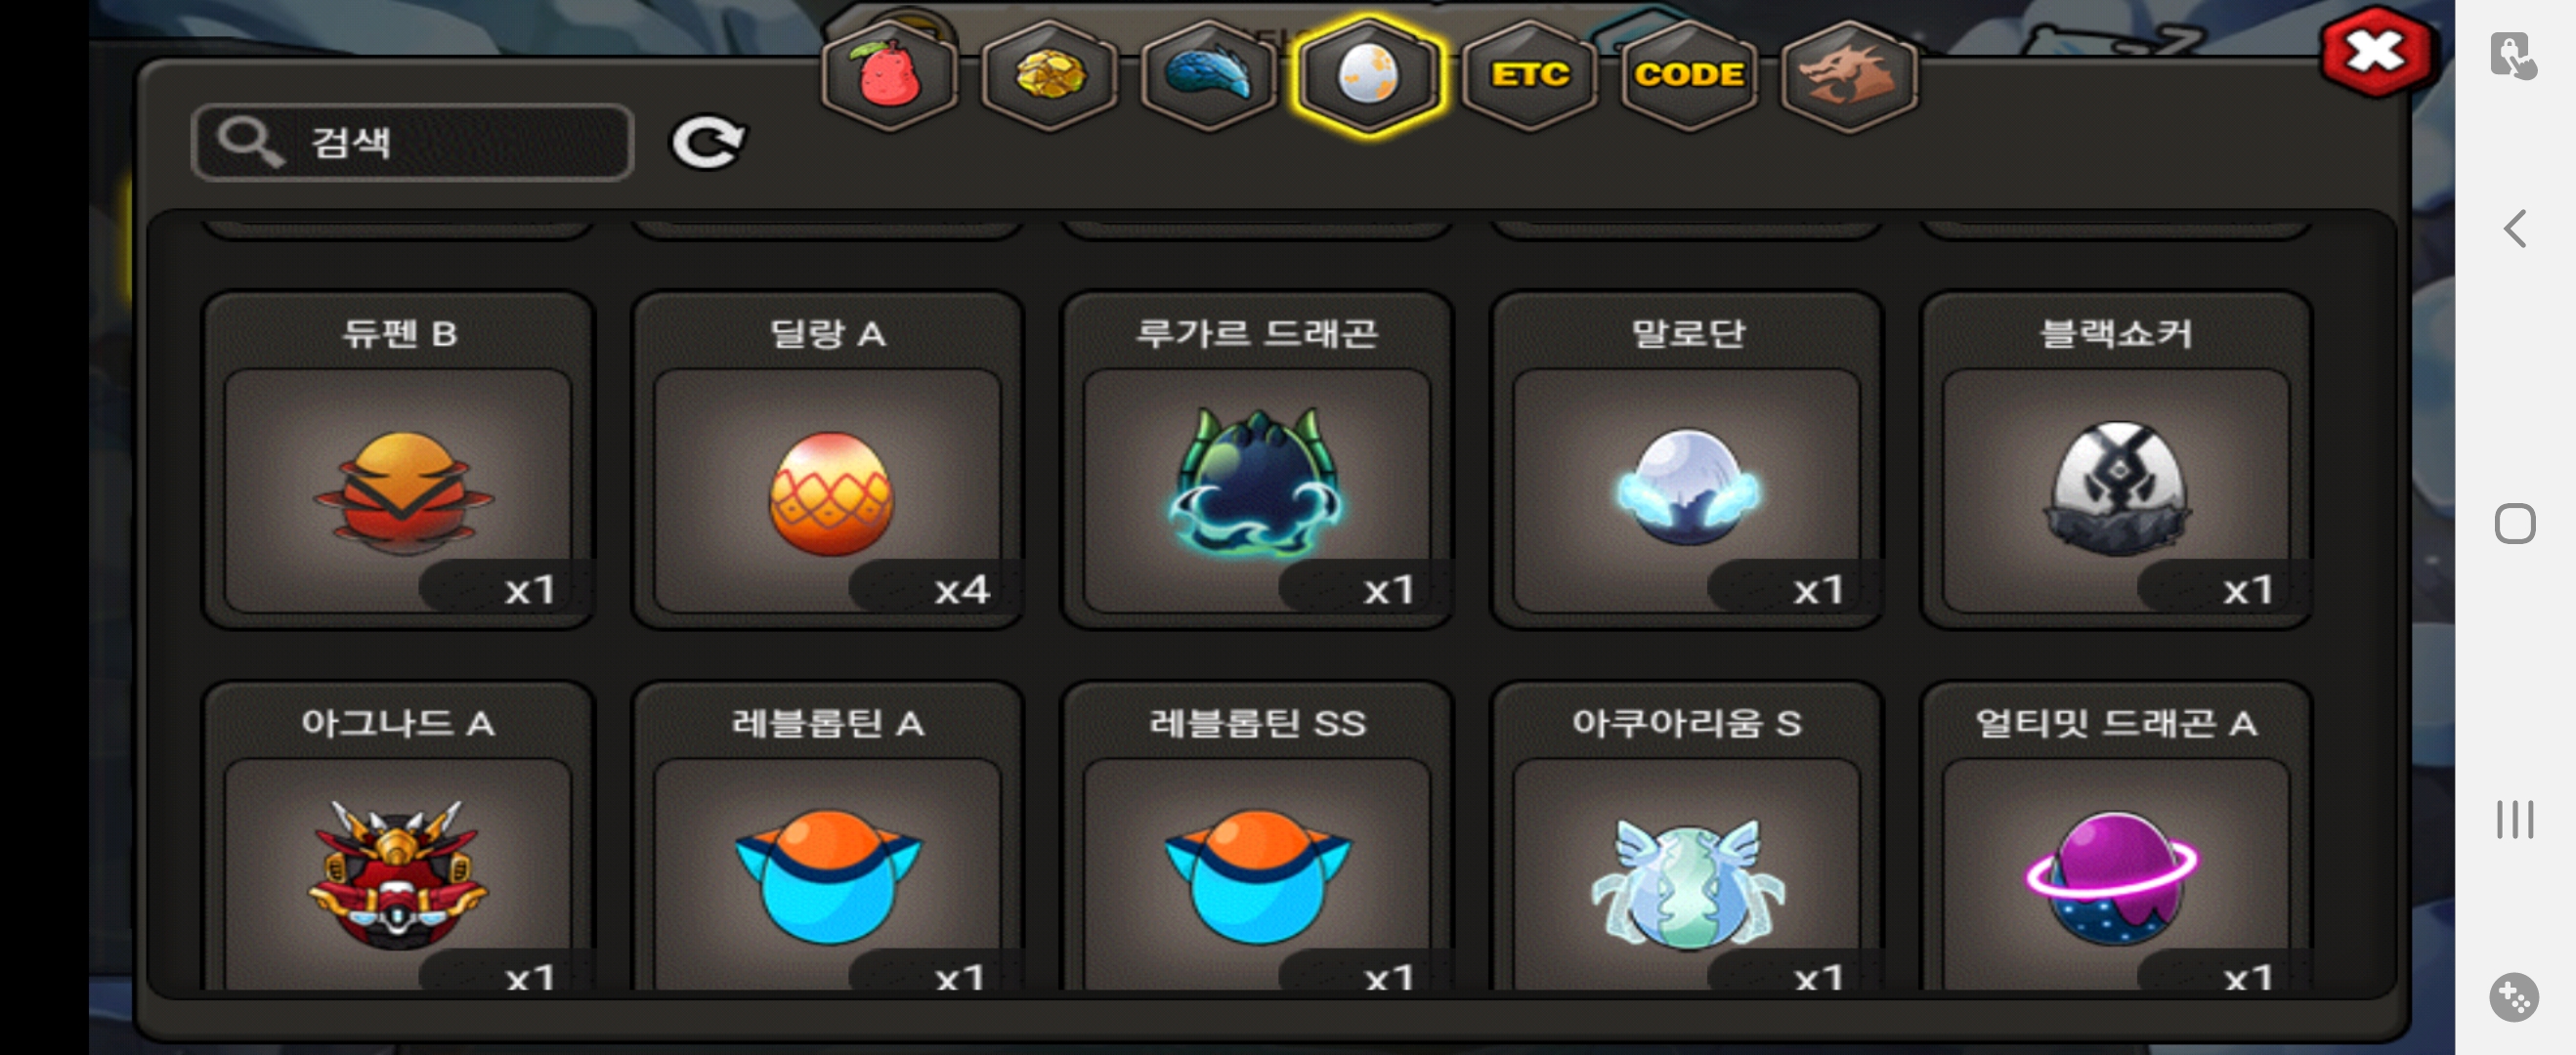Choose the 루가르 드래곤 egg
Screen dimensions: 2576x1055
[x=1257, y=460]
